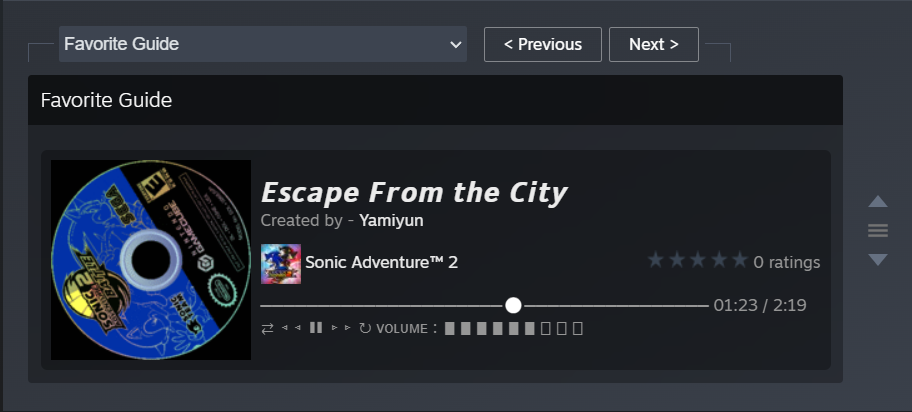Click the Next > button
The height and width of the screenshot is (412, 912).
654,44
